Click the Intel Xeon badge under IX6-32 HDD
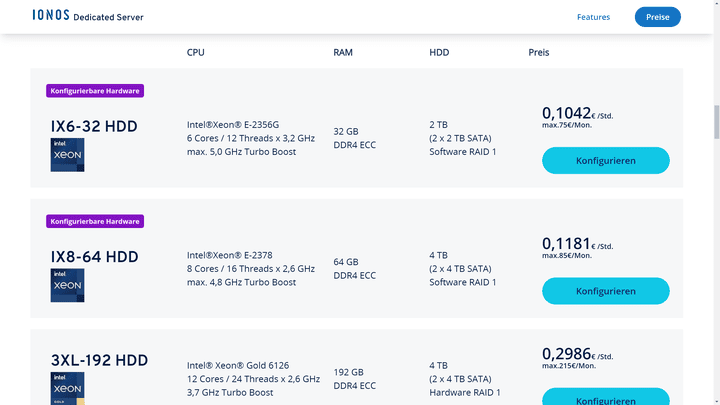Screen dimensions: 720x405 pos(68,155)
